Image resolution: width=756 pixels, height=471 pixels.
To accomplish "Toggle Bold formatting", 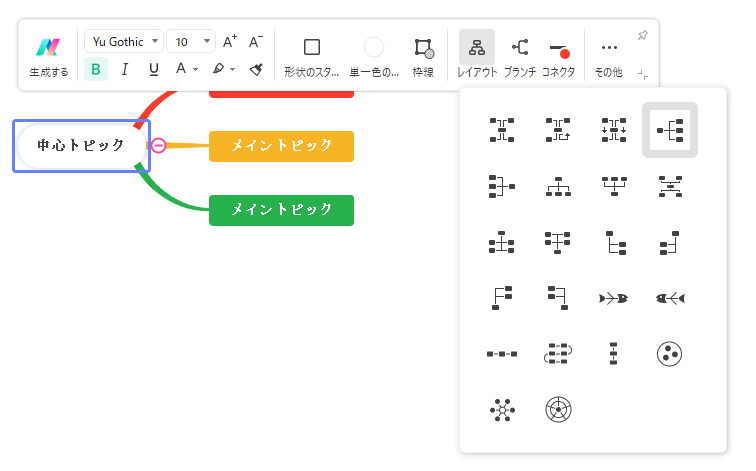I will coord(96,69).
